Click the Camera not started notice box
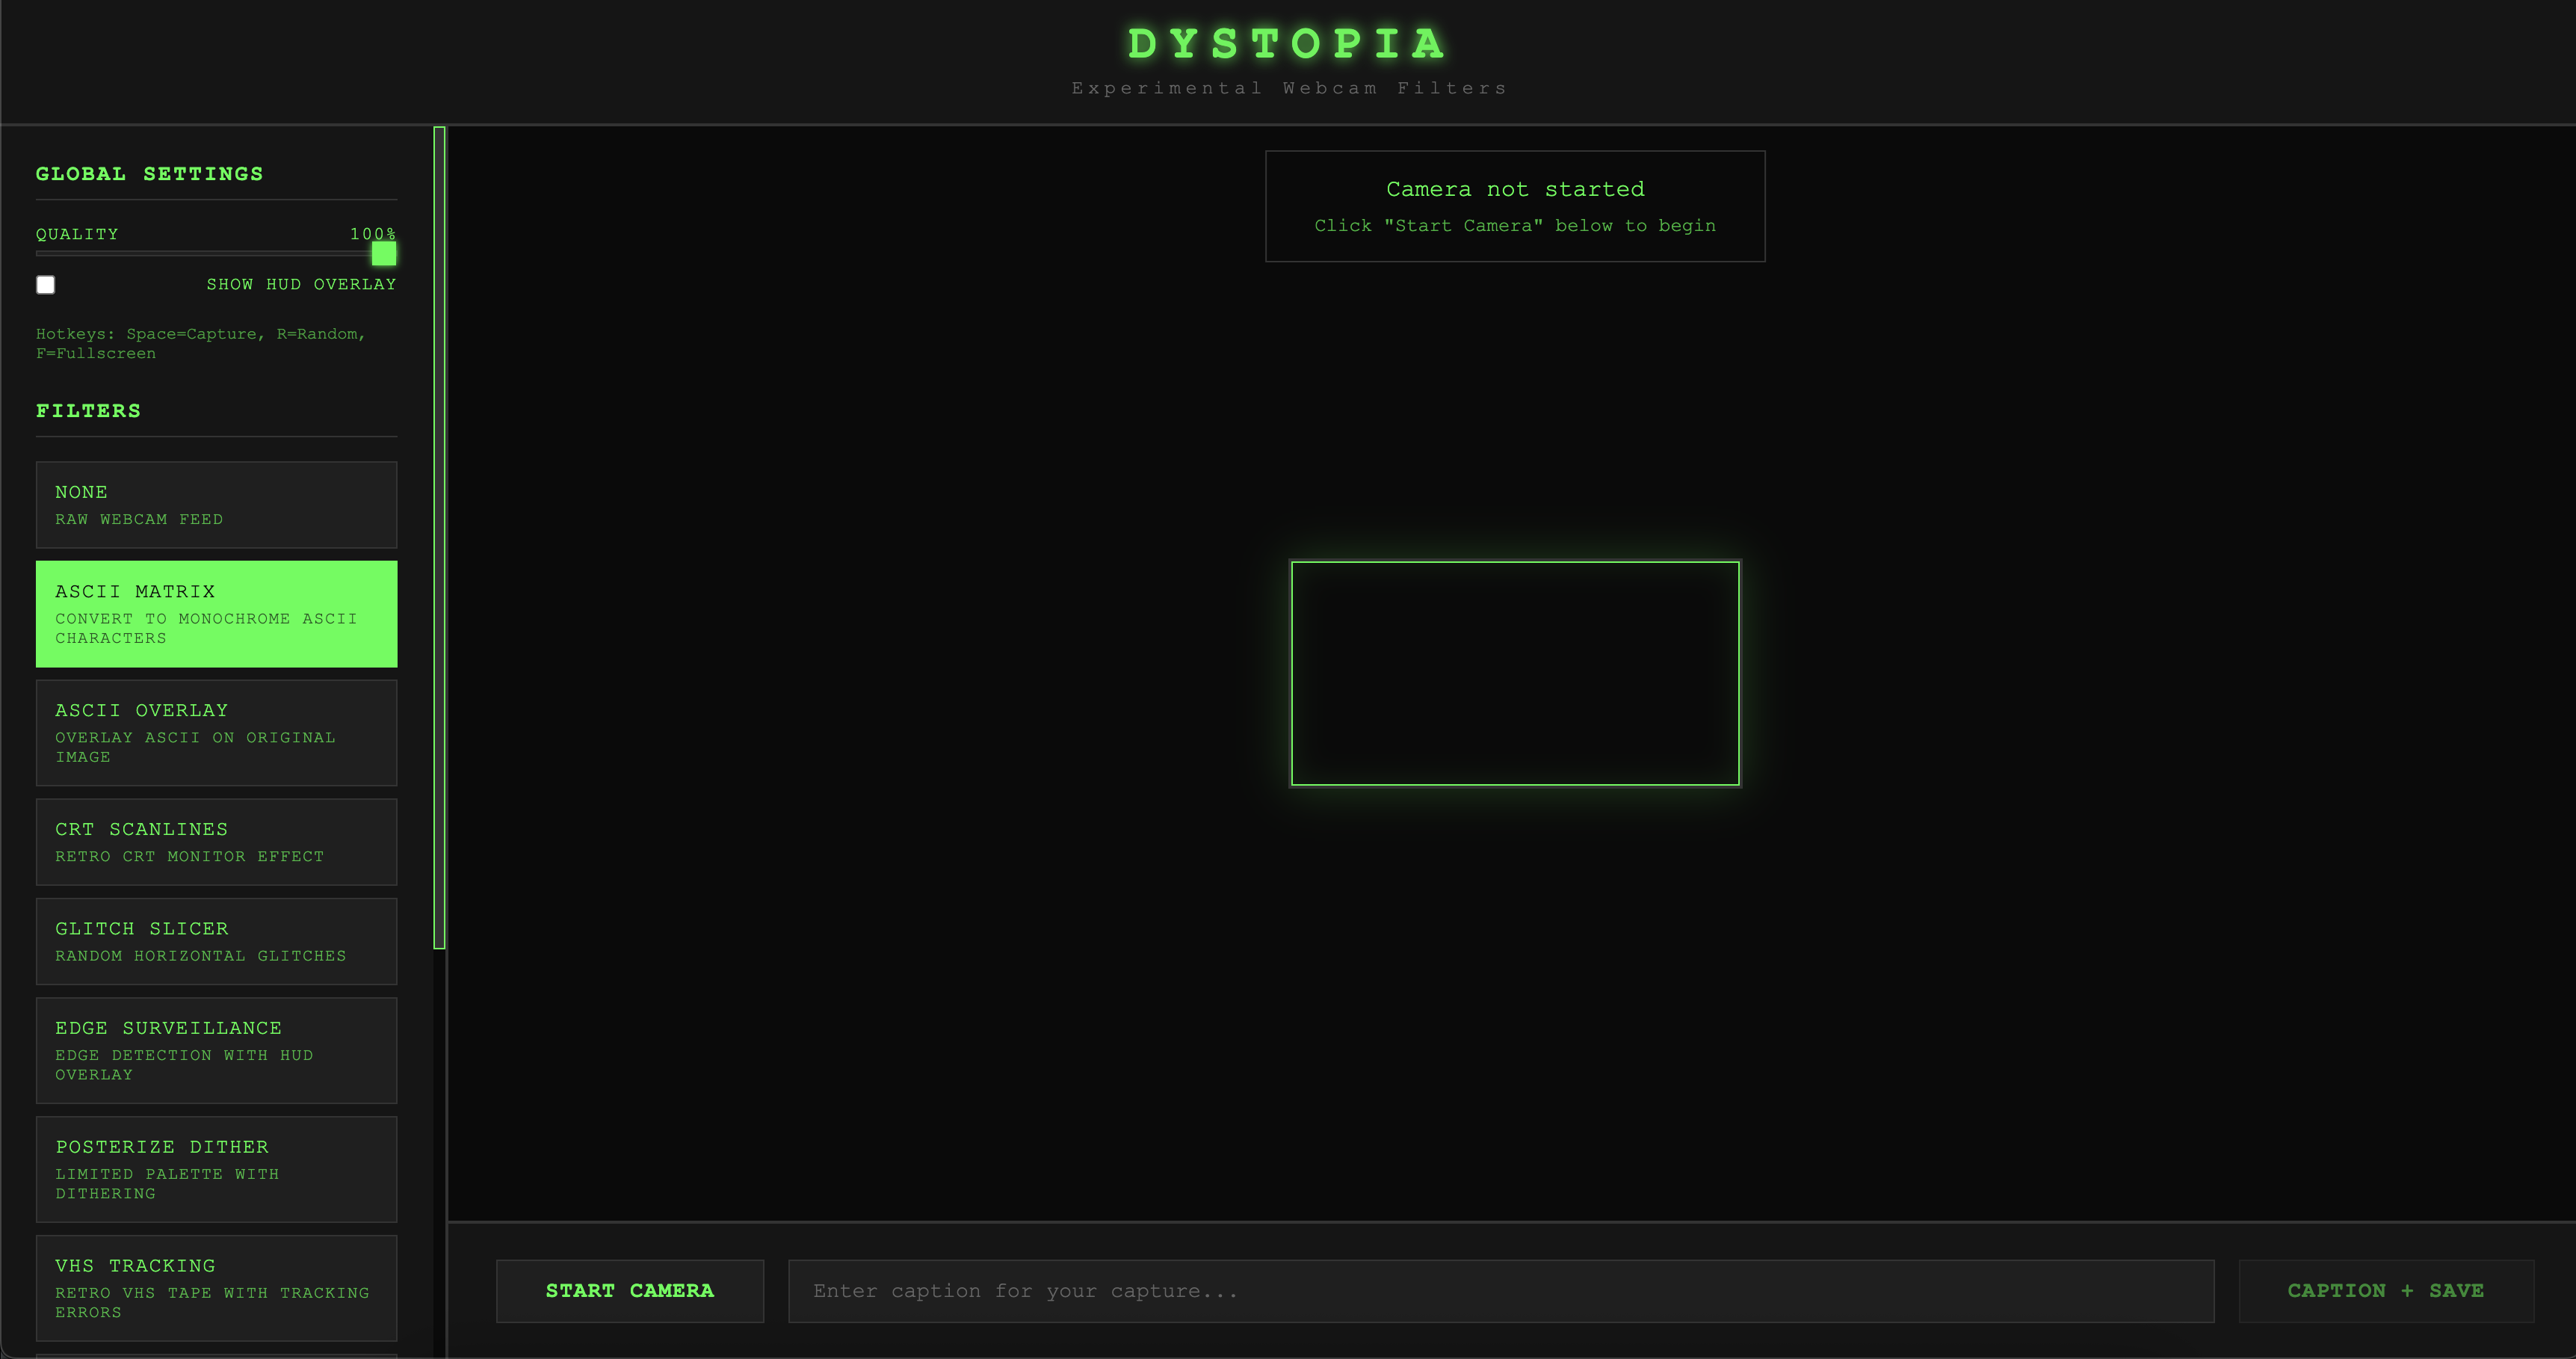 pos(1515,206)
